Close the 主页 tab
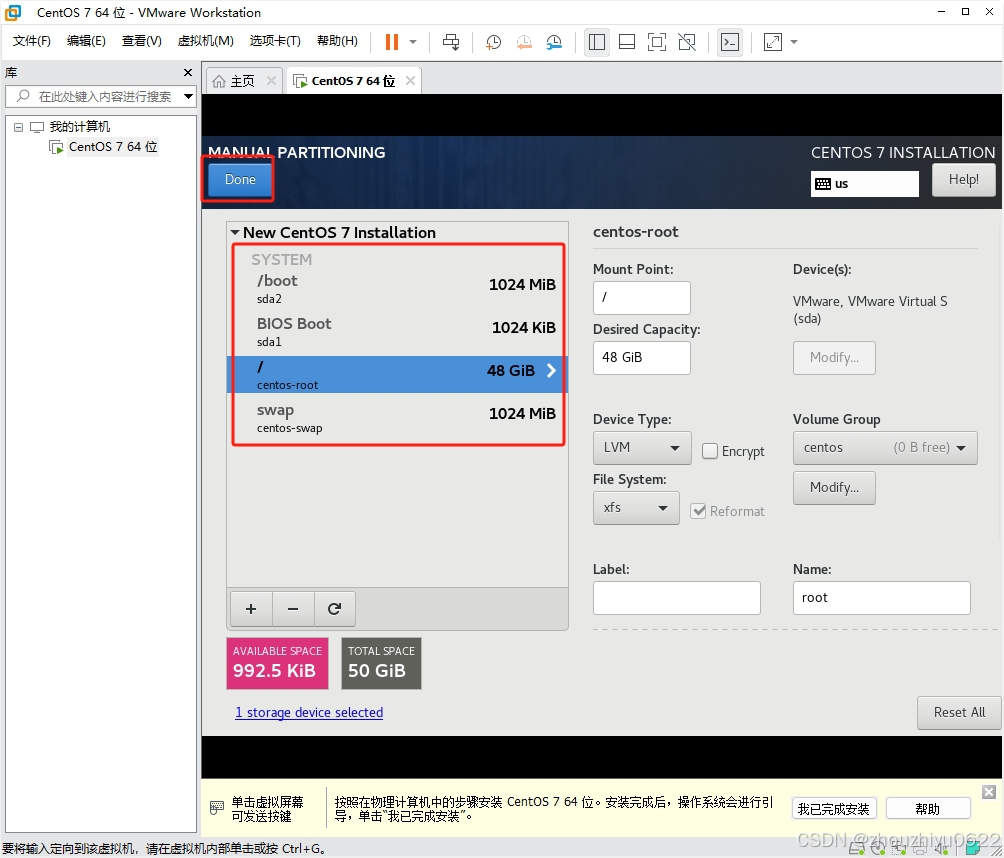The height and width of the screenshot is (858, 1004). tap(271, 81)
